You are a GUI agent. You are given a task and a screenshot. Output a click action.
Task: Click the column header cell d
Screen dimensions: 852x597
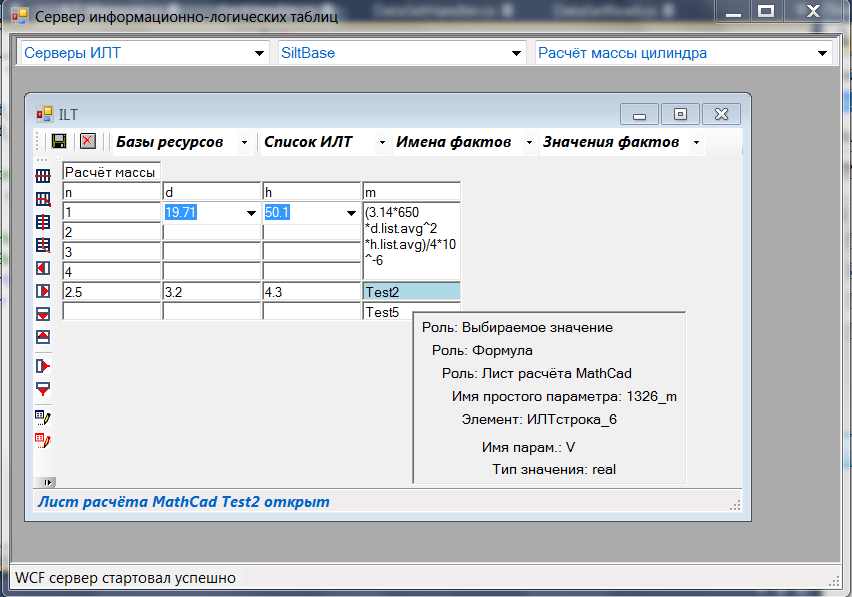212,192
